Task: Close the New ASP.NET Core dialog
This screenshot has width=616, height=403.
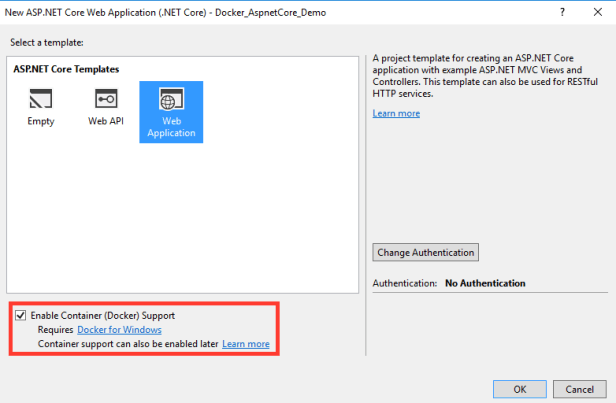Action: (x=598, y=12)
